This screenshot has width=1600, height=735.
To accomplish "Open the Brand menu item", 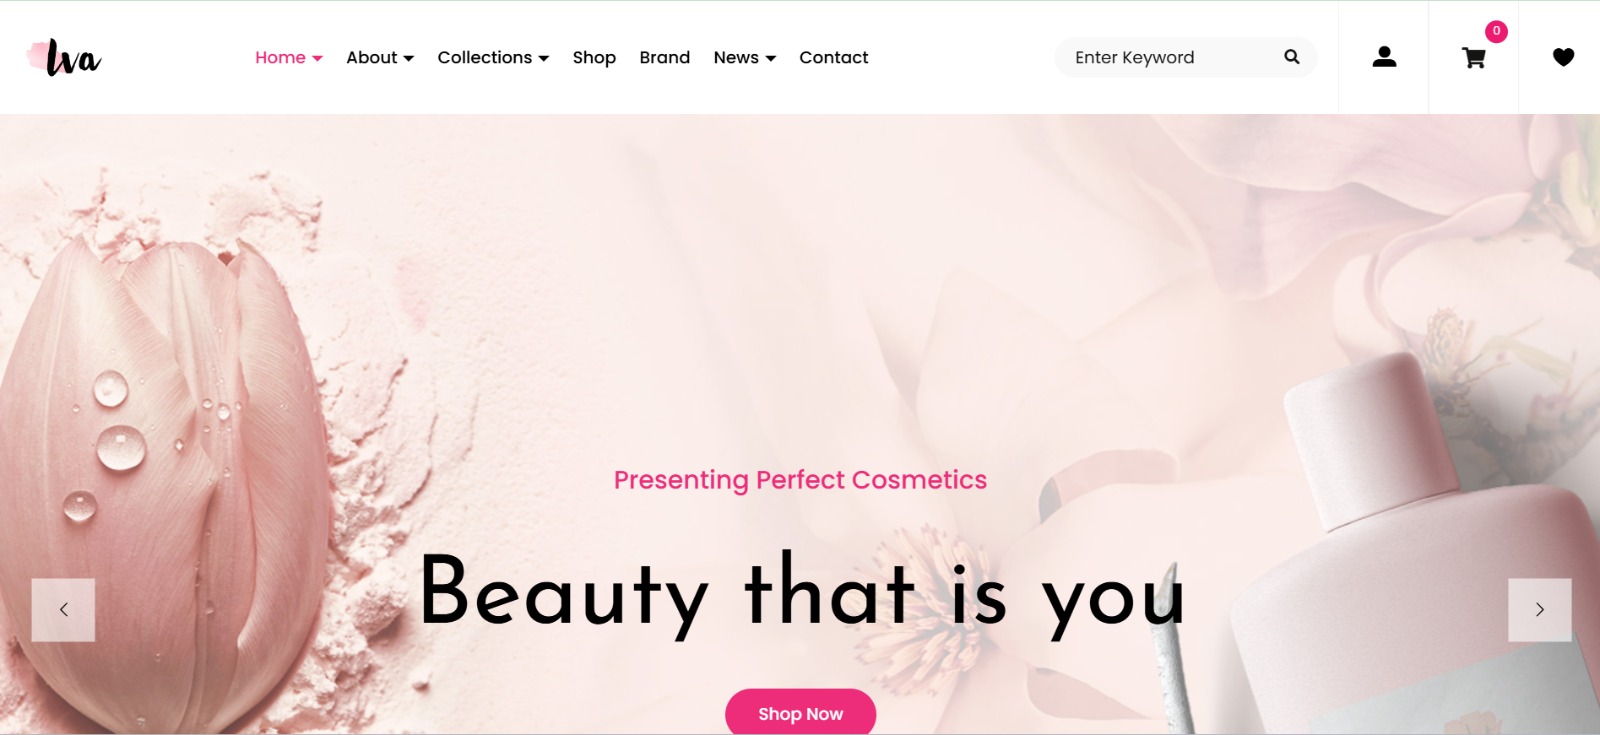I will pos(665,57).
